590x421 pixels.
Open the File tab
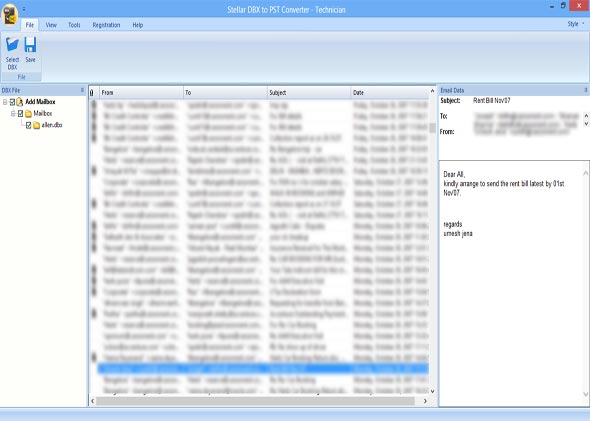coord(30,25)
